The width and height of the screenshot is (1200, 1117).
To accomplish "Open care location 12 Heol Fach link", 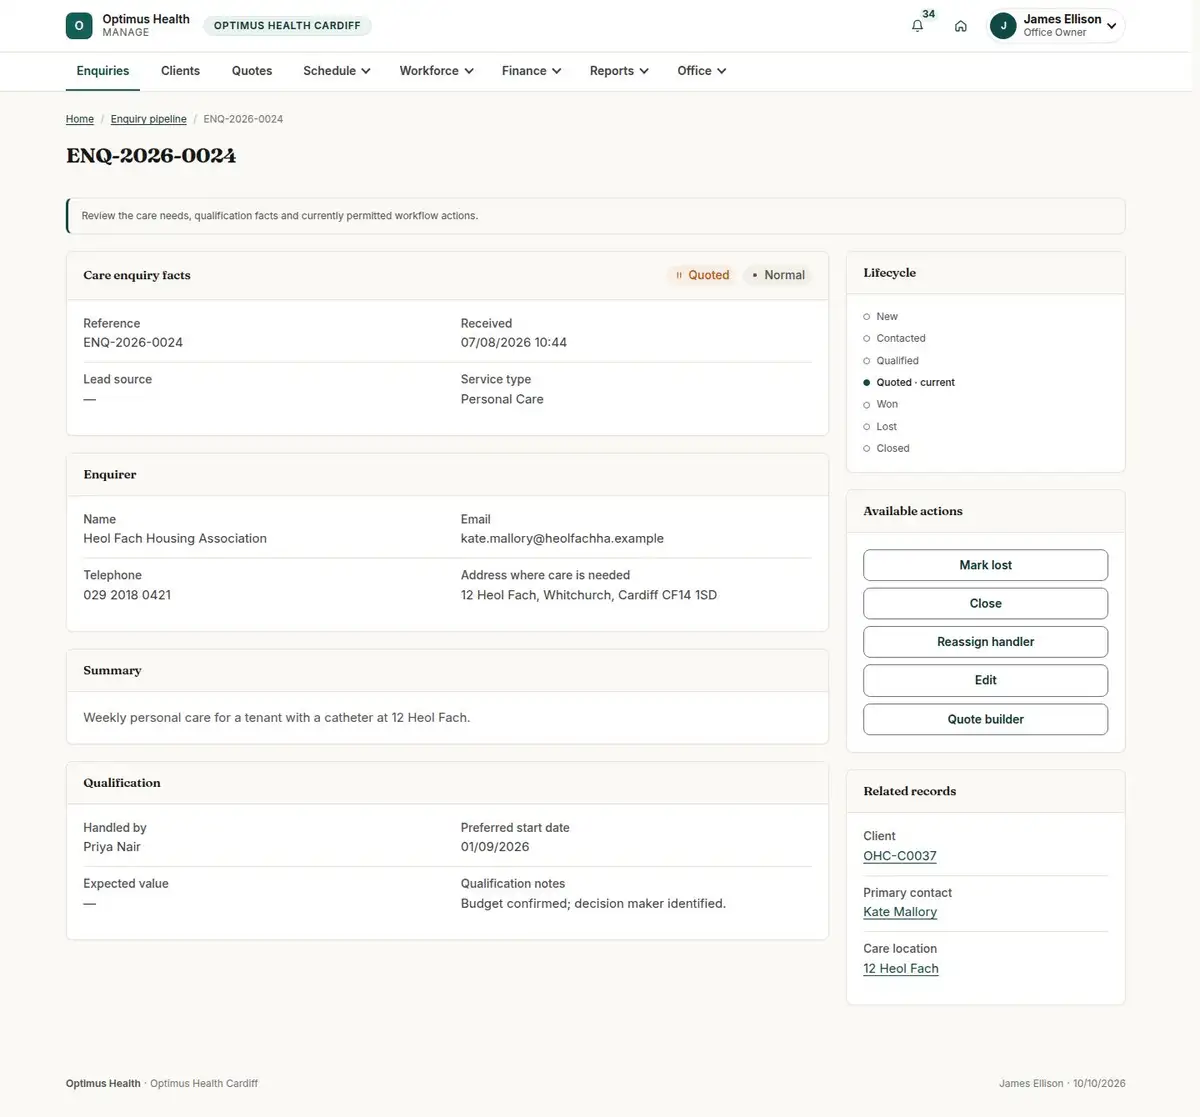I will click(x=901, y=968).
